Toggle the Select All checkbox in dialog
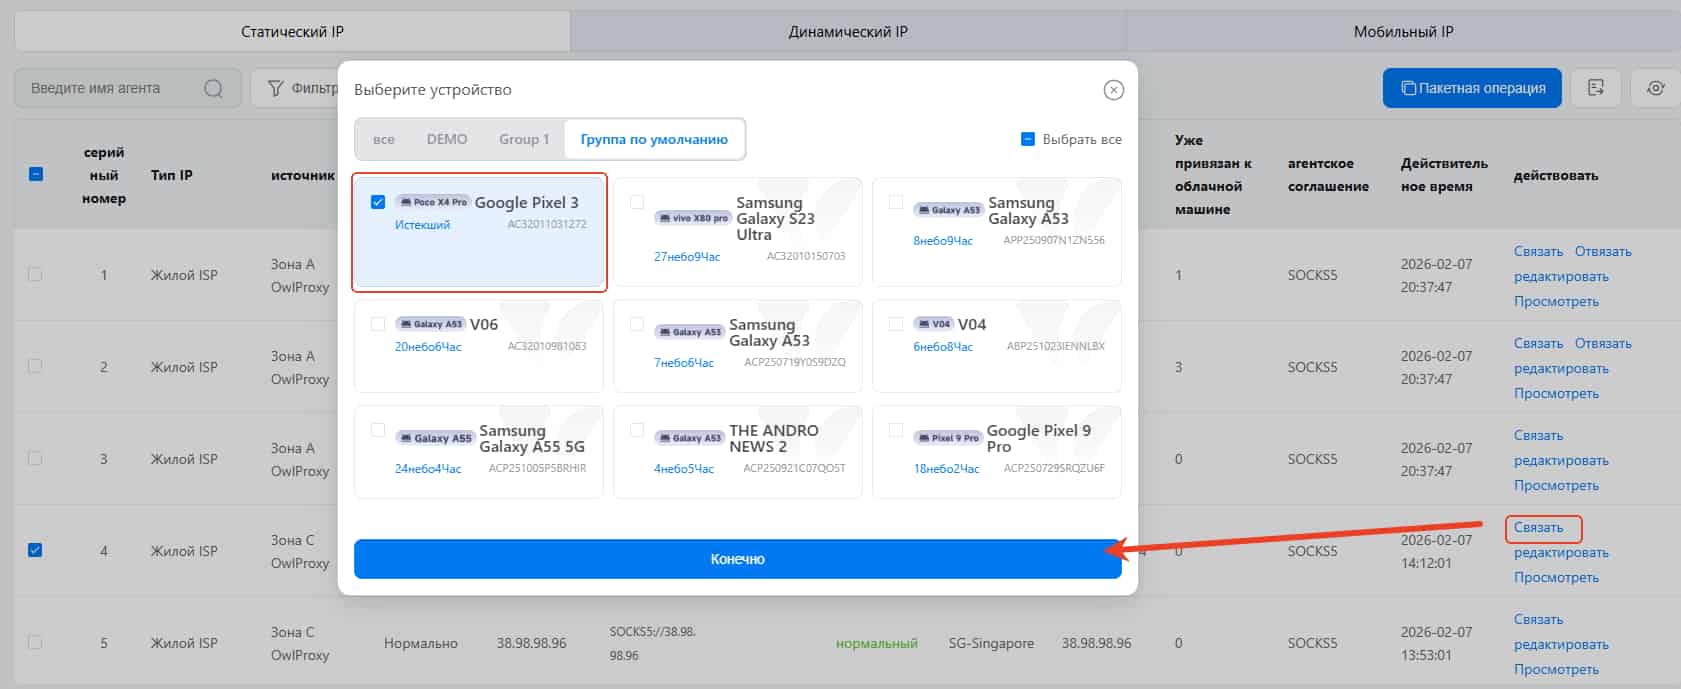Viewport: 1681px width, 689px height. click(x=1027, y=139)
